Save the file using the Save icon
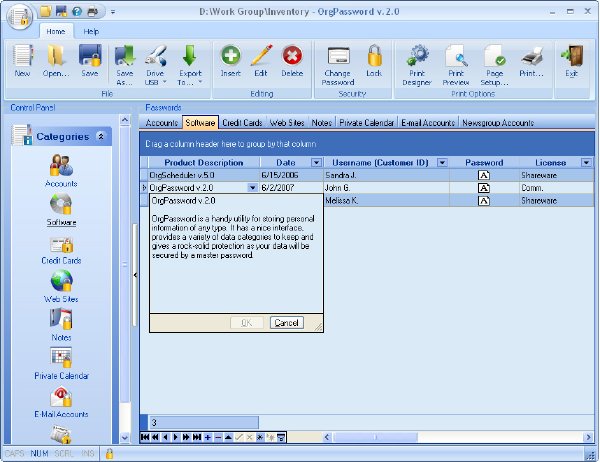Viewport: 600px width, 462px height. (90, 60)
